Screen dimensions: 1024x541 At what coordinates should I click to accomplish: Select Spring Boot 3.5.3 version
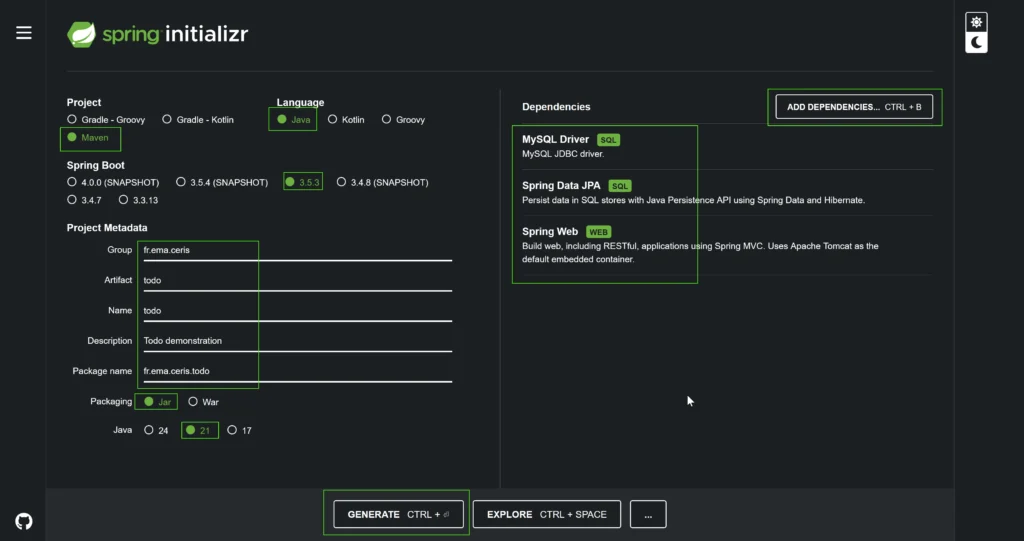[x=302, y=182]
